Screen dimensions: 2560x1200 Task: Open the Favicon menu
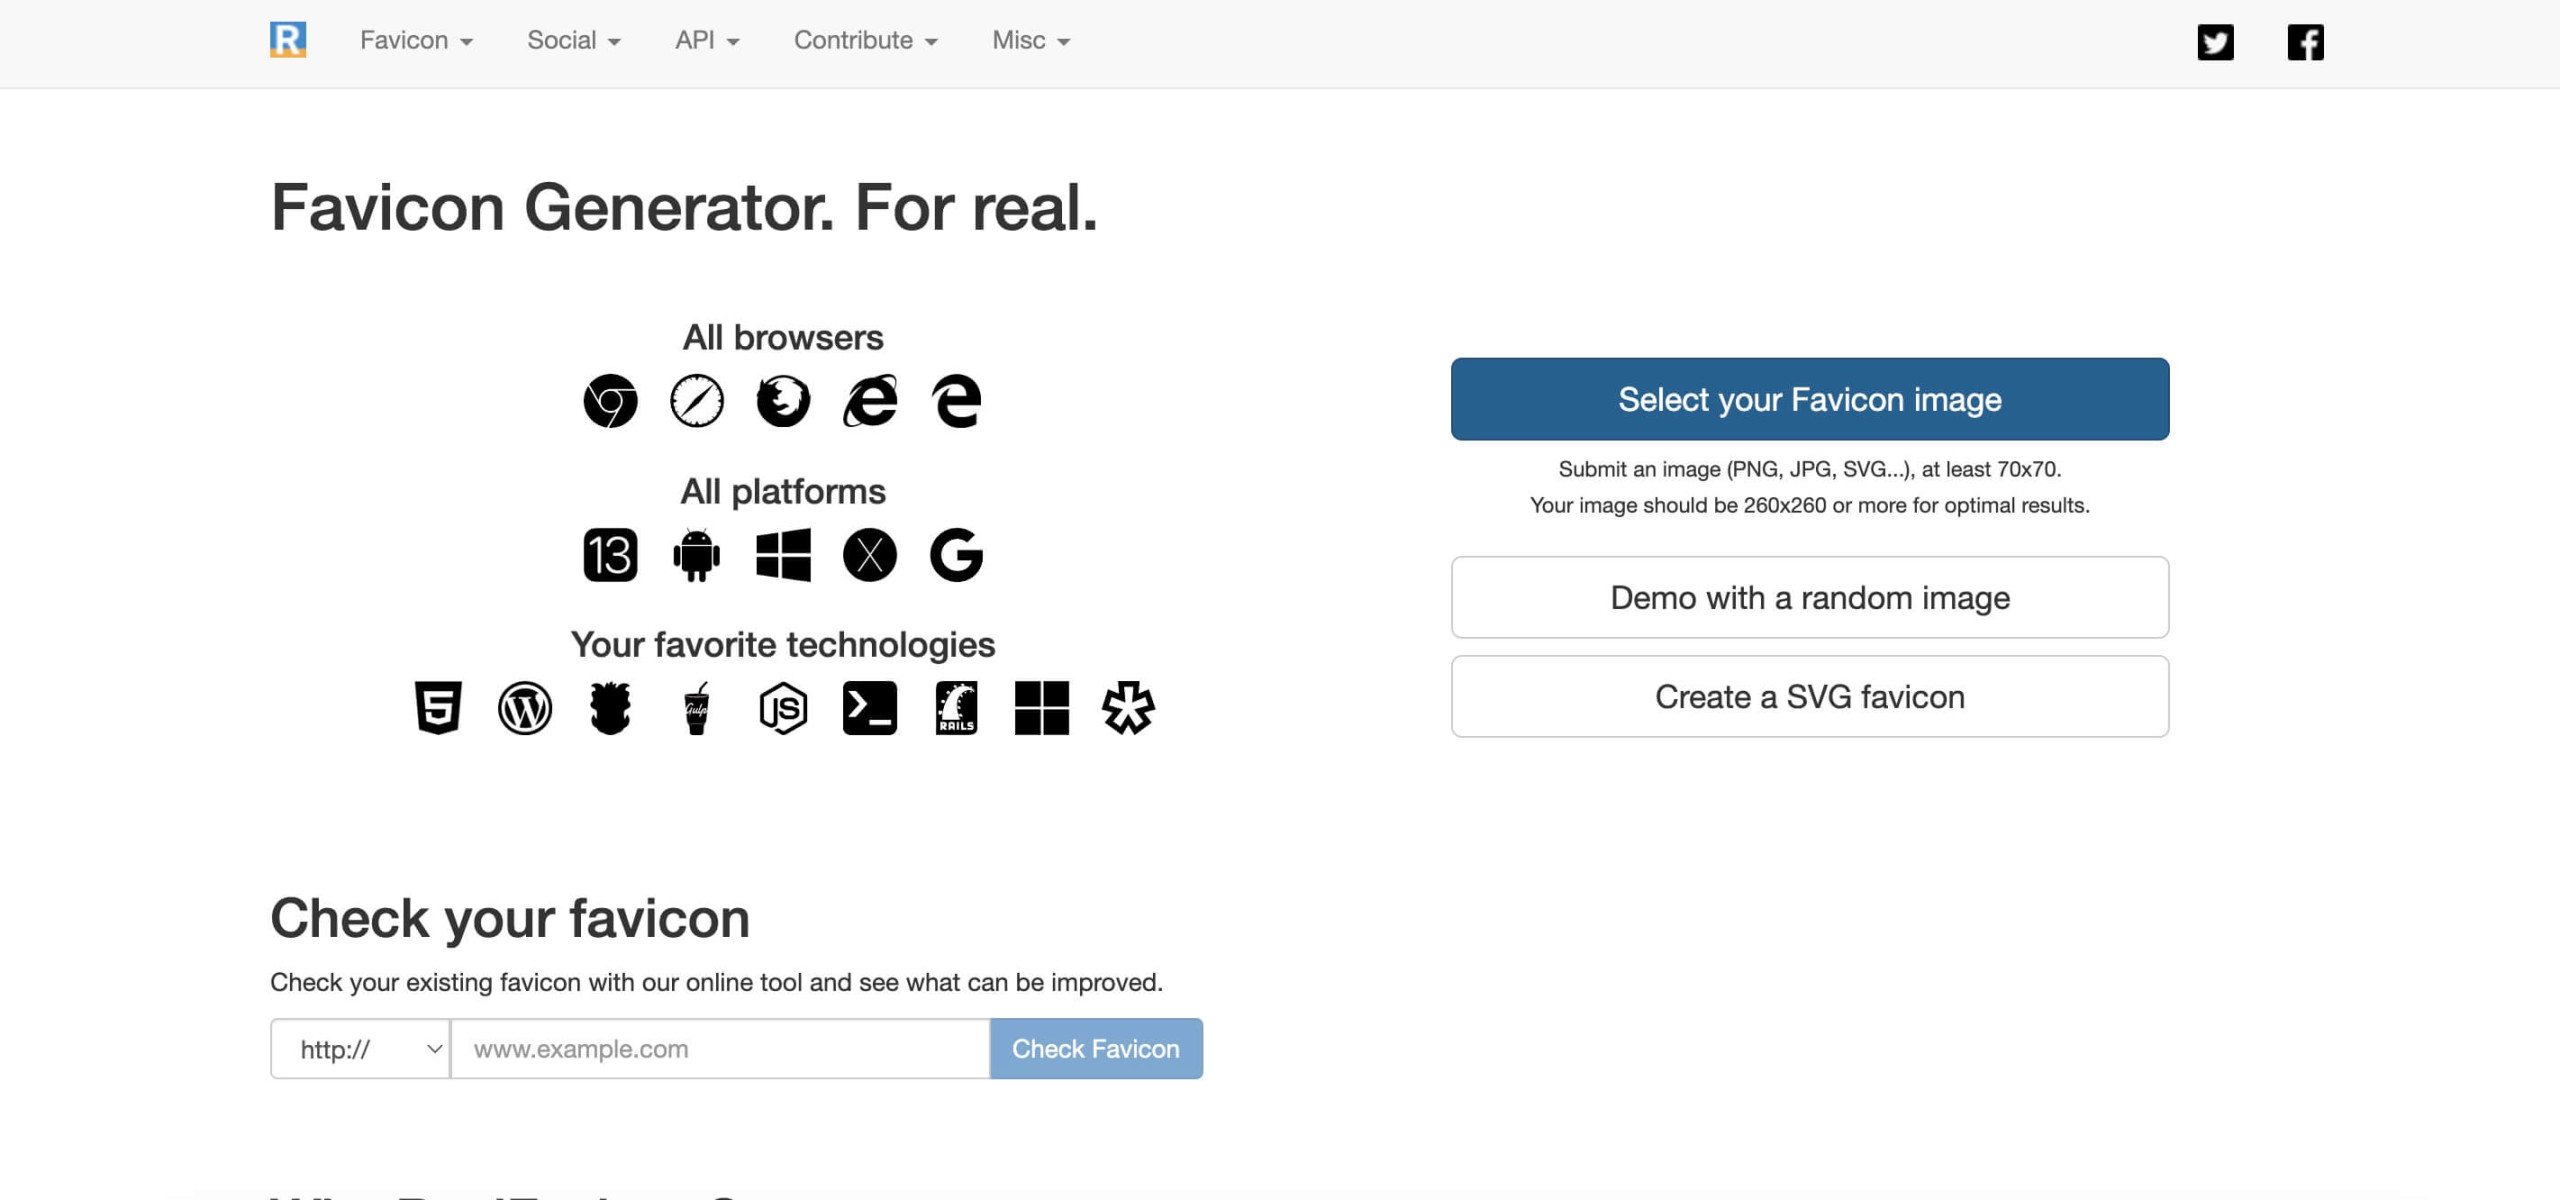(x=416, y=40)
